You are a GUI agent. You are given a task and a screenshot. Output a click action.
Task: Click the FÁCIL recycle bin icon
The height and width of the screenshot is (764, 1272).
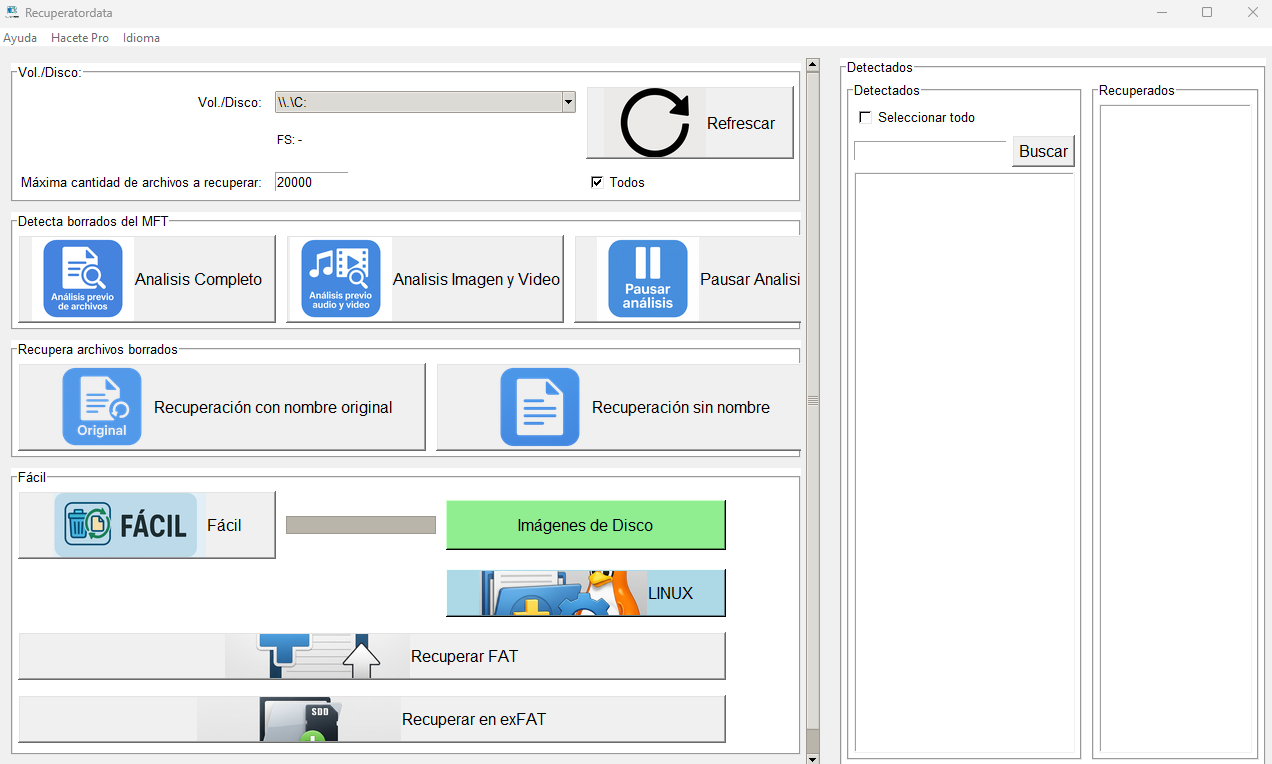click(126, 525)
